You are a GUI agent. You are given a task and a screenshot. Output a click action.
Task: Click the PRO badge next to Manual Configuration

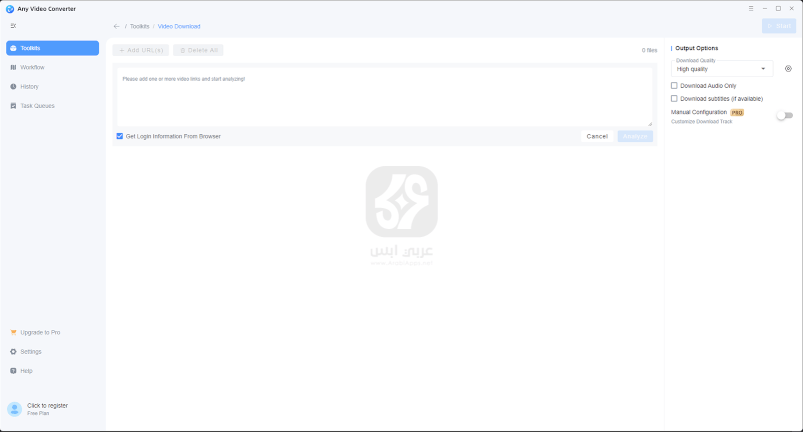click(x=737, y=113)
